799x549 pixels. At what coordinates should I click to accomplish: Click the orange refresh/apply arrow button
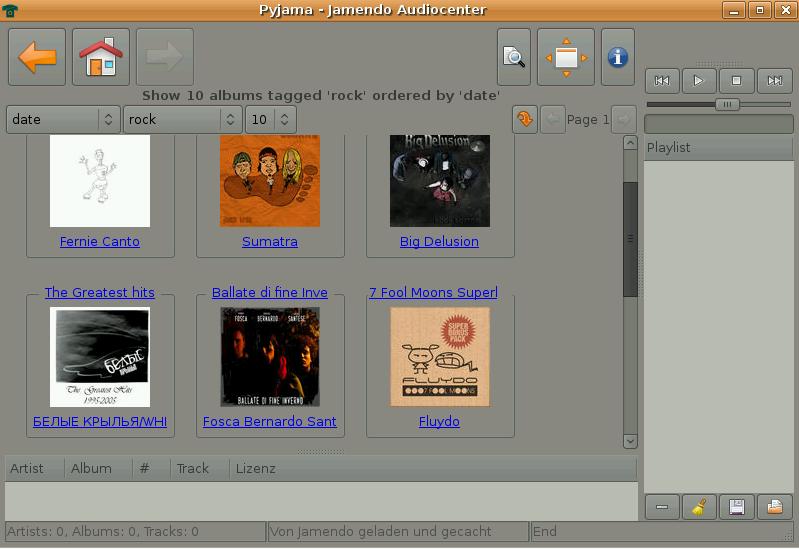(x=525, y=120)
